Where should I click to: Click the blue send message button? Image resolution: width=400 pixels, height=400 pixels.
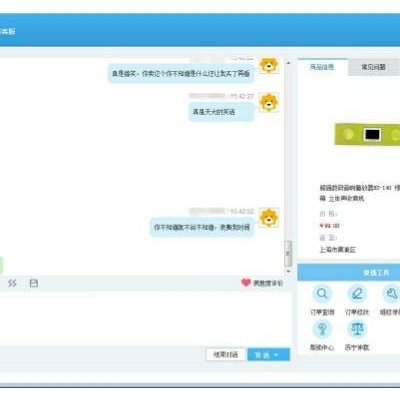pos(262,355)
